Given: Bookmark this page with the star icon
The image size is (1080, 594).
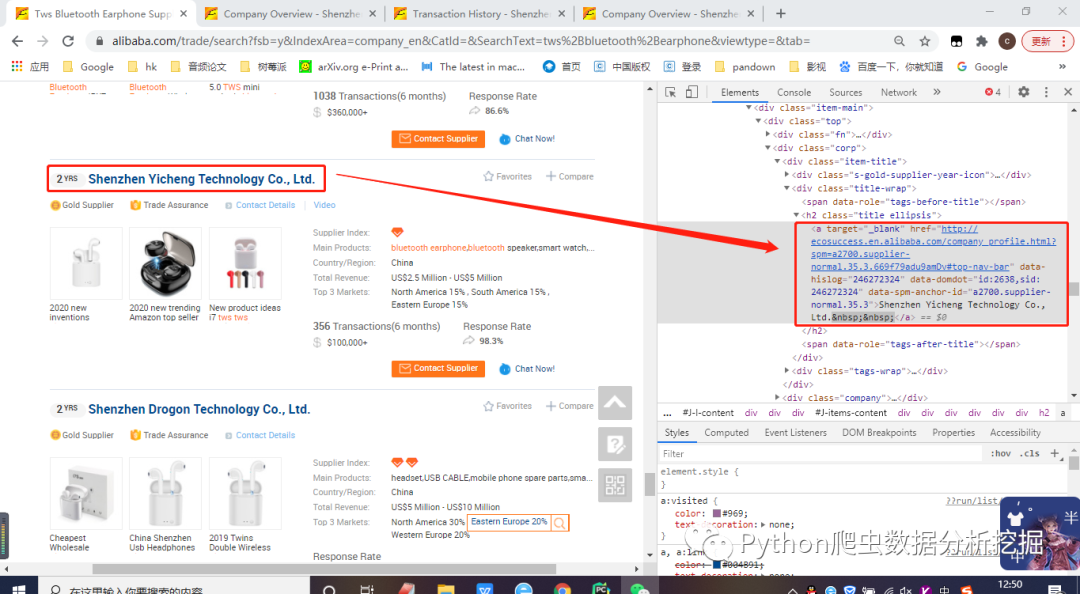Looking at the screenshot, I should [x=924, y=41].
